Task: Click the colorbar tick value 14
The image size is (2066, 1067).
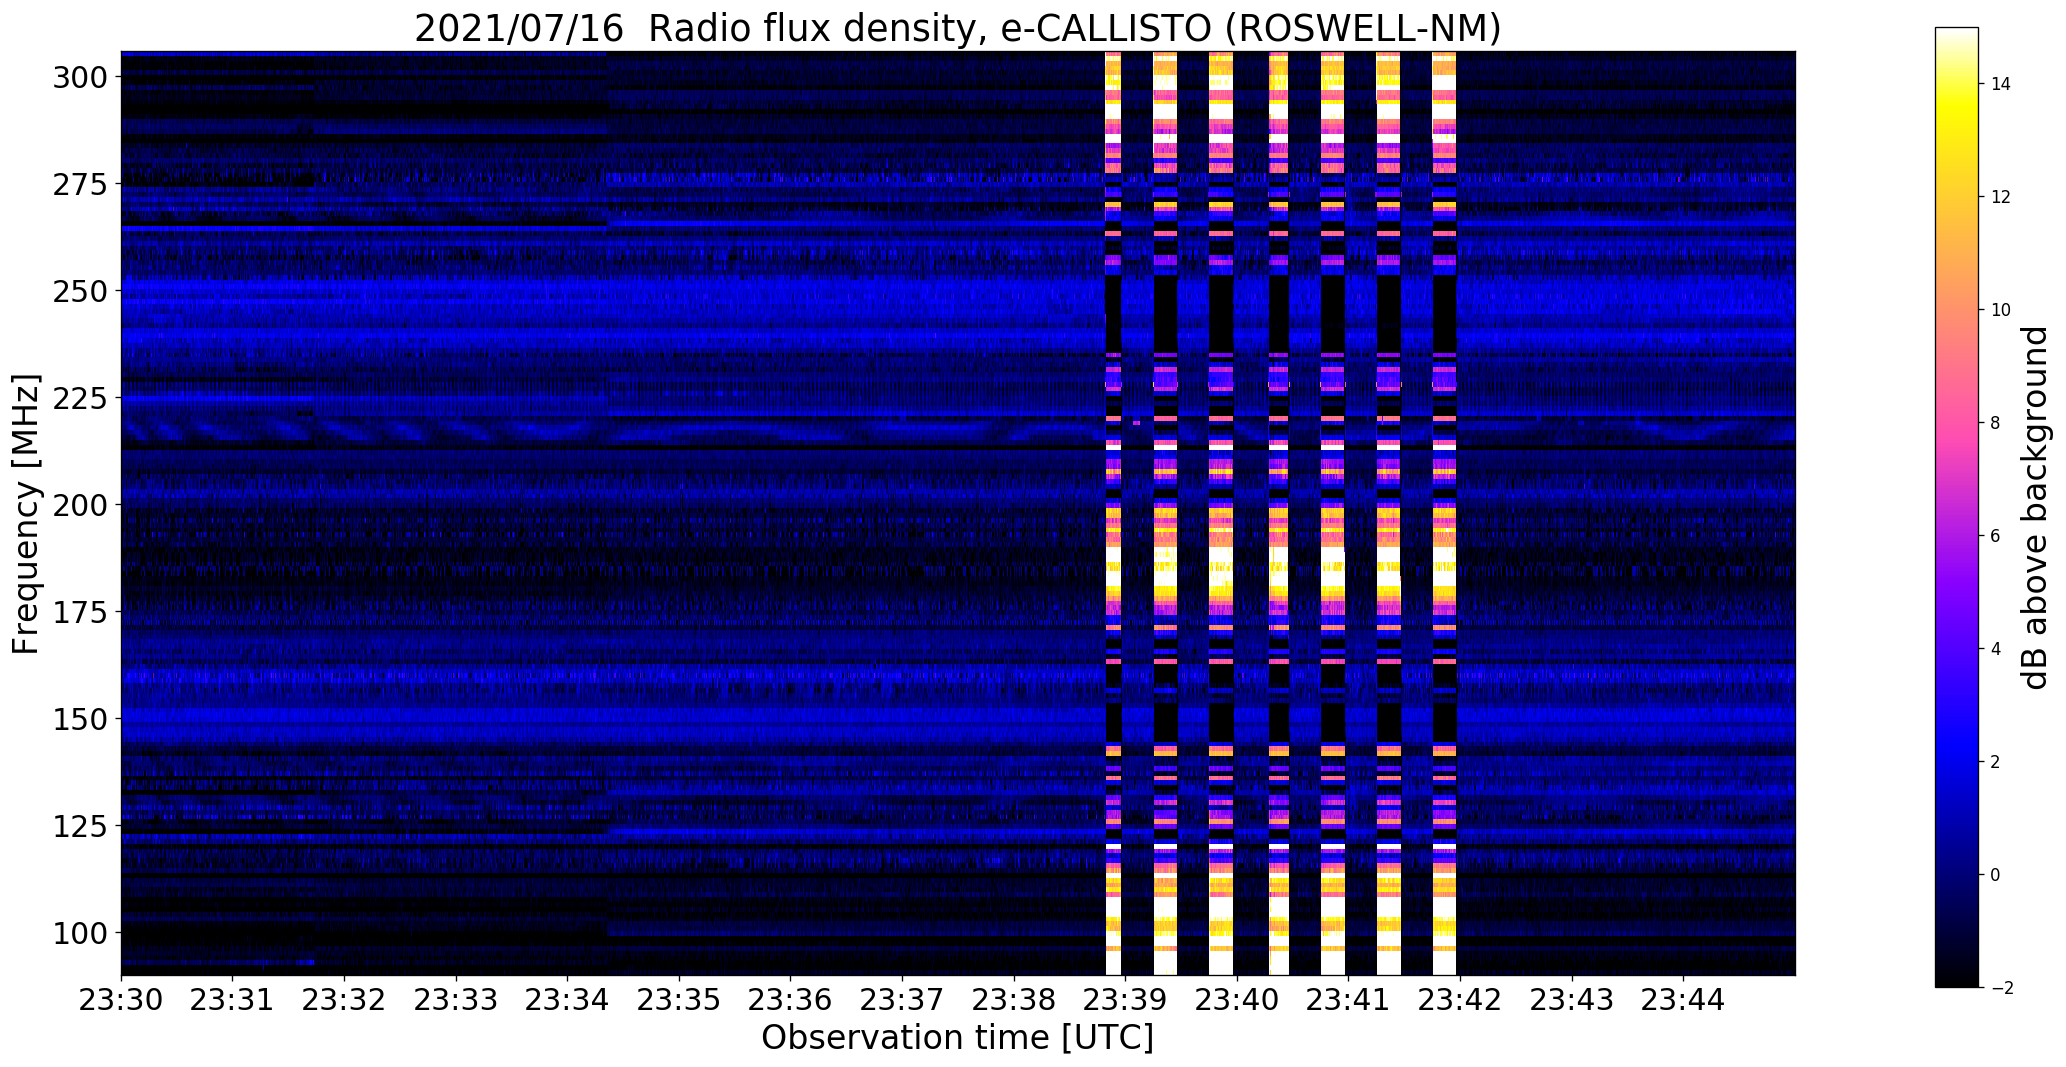Action: click(2000, 84)
